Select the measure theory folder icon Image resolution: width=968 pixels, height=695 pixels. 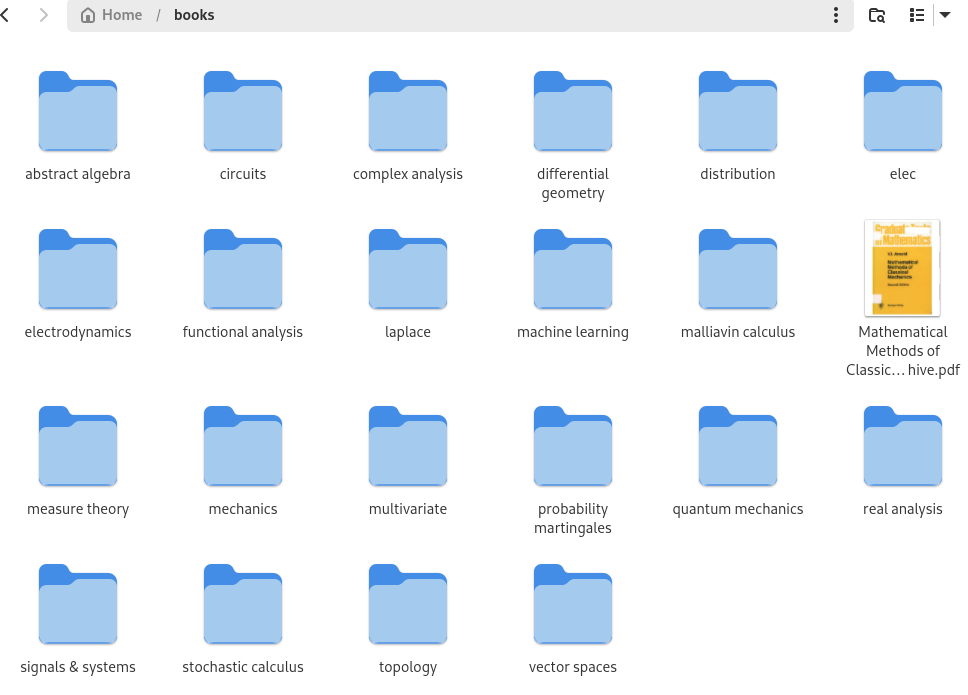[78, 446]
